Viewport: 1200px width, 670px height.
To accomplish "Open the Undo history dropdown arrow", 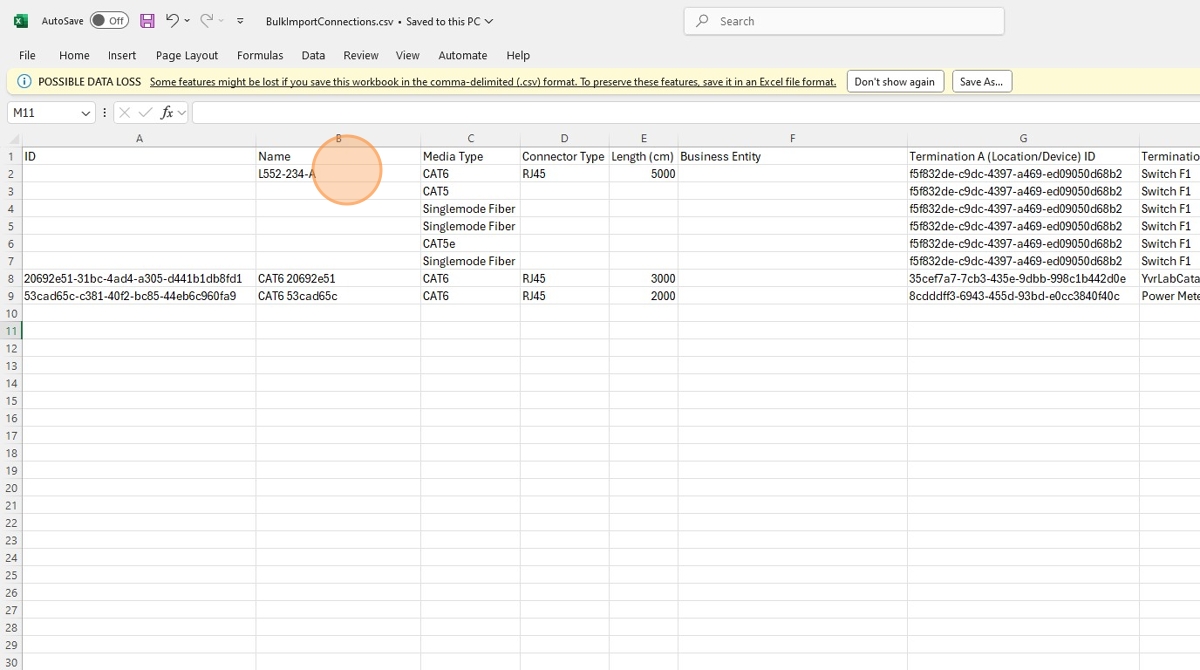I will tap(186, 21).
